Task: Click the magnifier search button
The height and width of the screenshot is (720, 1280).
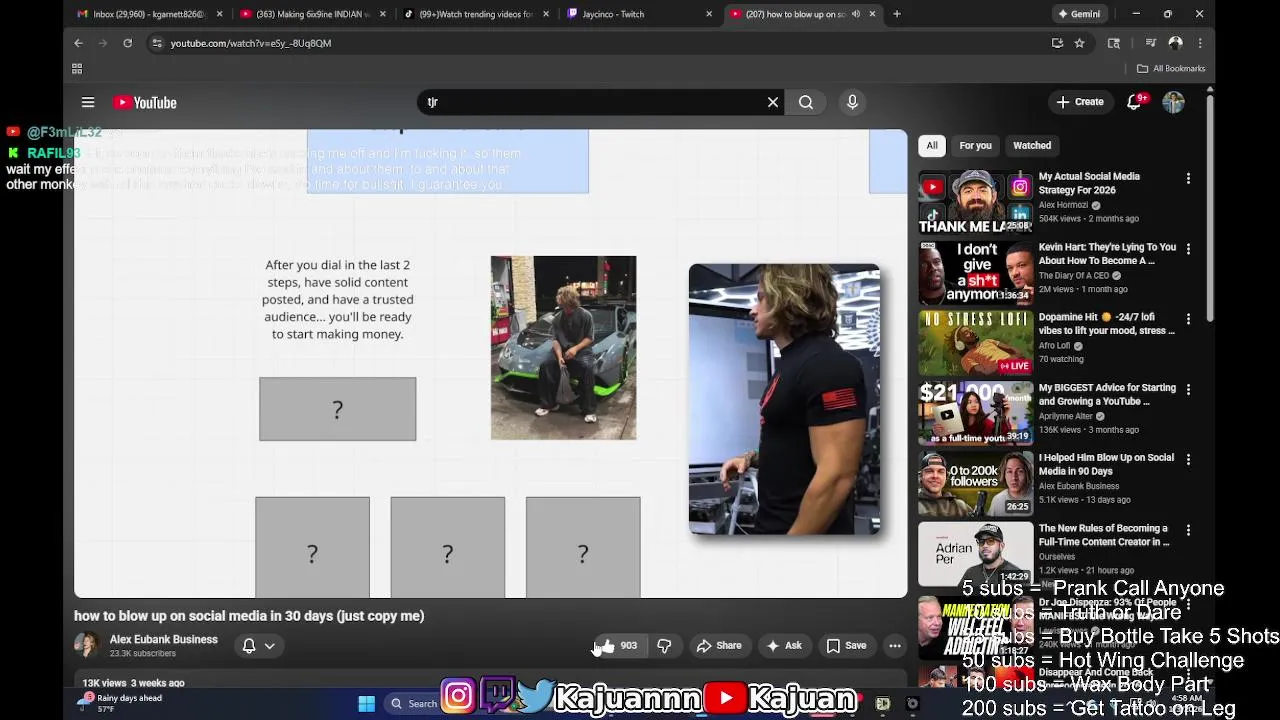Action: [x=806, y=102]
